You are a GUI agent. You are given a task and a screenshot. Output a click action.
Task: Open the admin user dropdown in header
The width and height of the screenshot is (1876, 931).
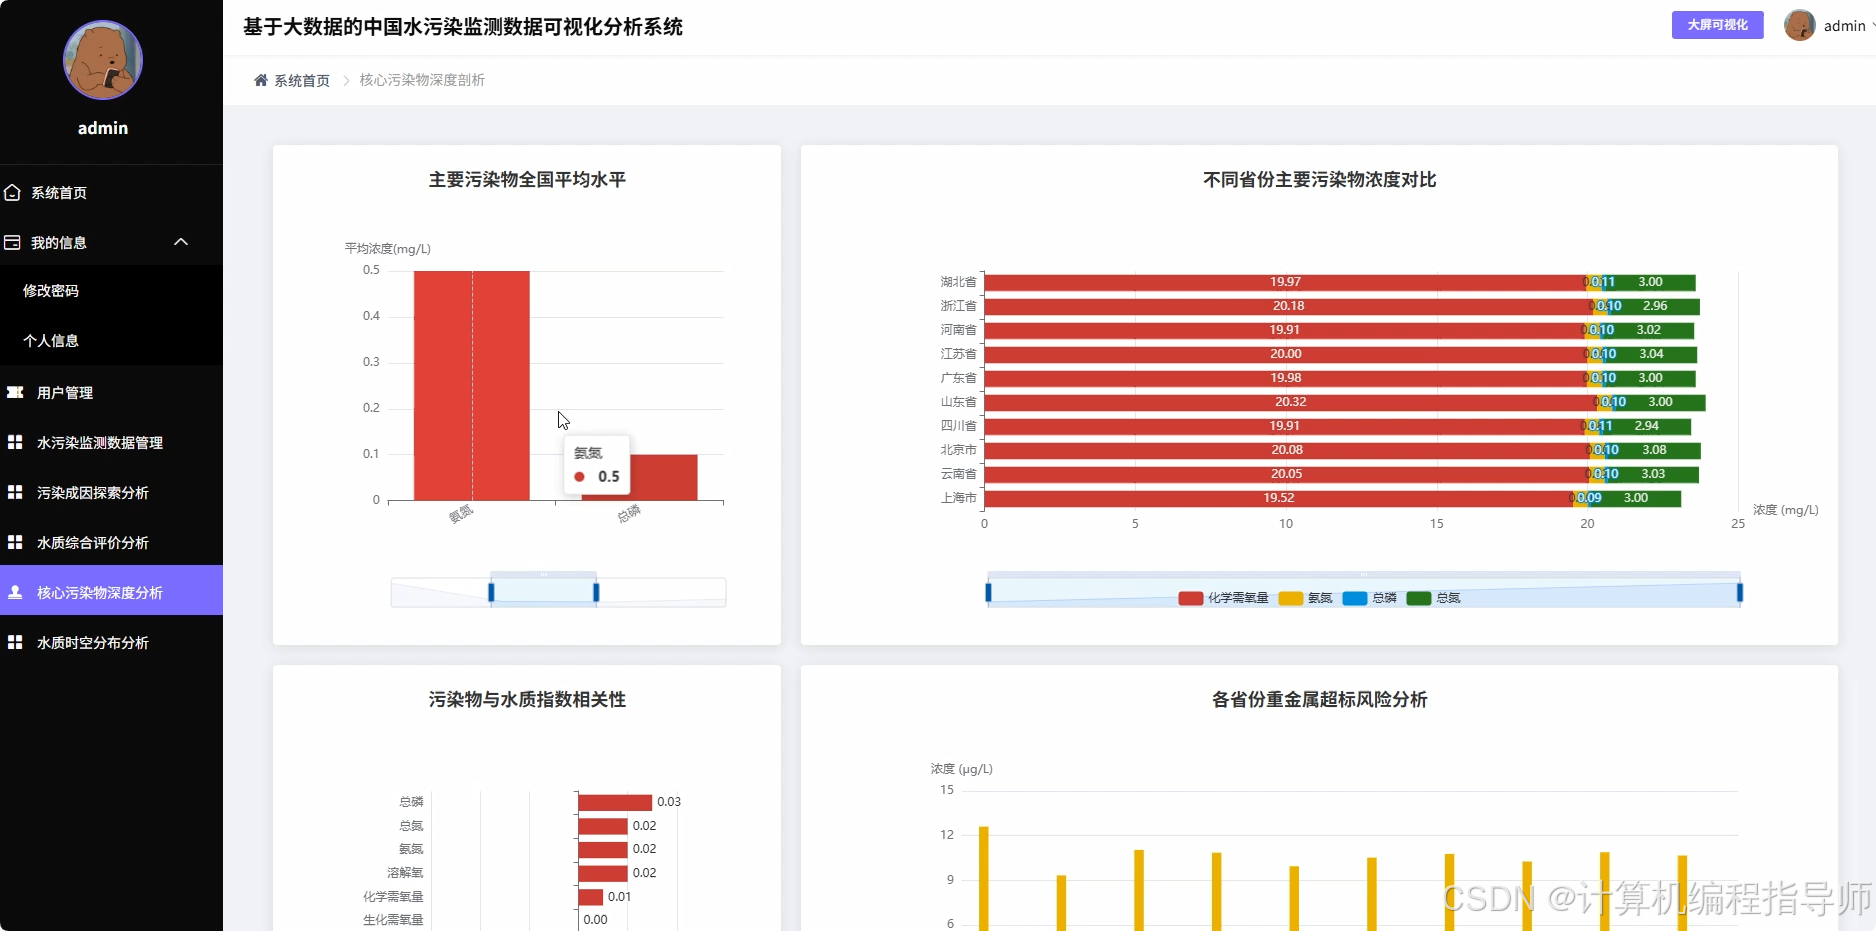(1848, 26)
